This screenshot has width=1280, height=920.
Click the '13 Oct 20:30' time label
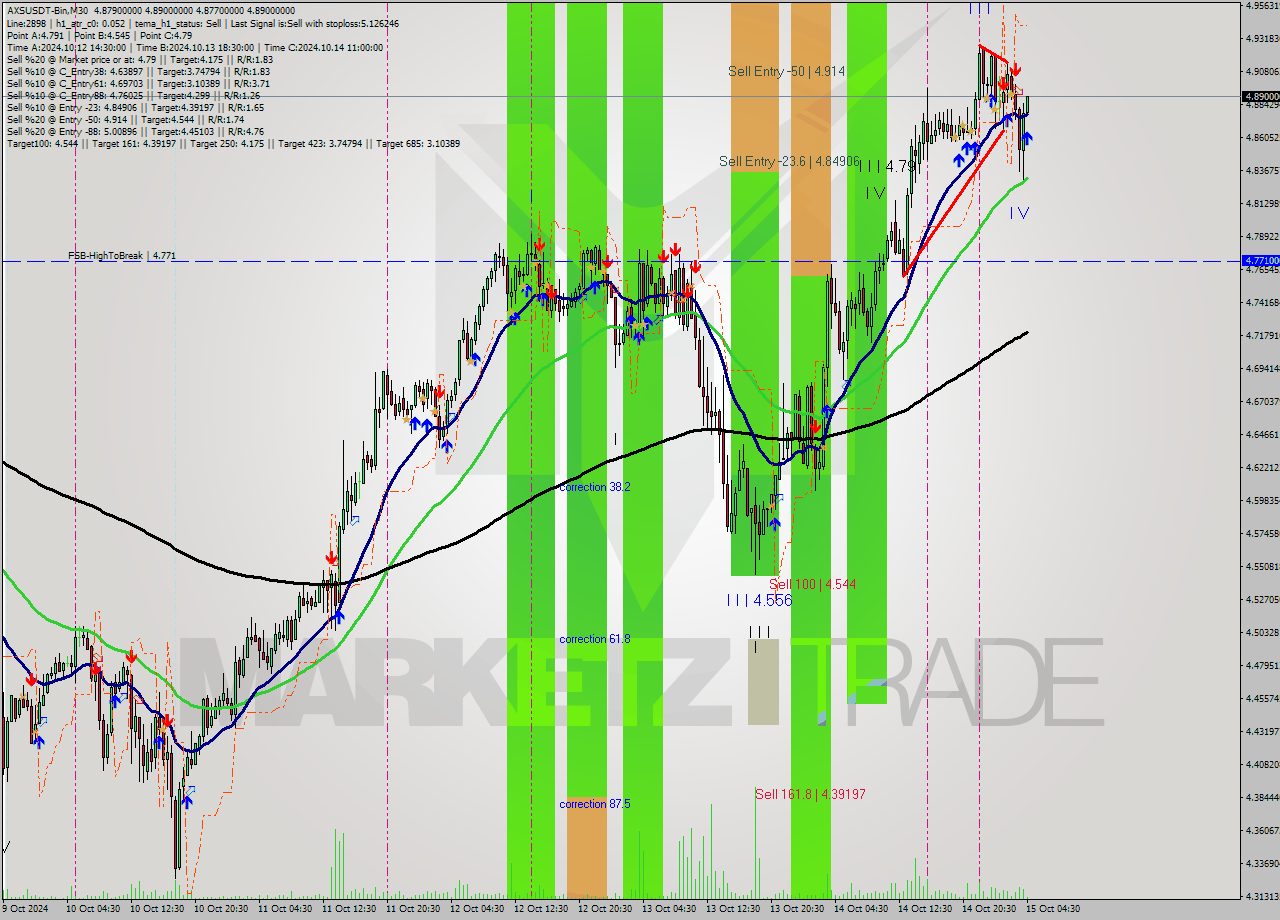point(799,909)
